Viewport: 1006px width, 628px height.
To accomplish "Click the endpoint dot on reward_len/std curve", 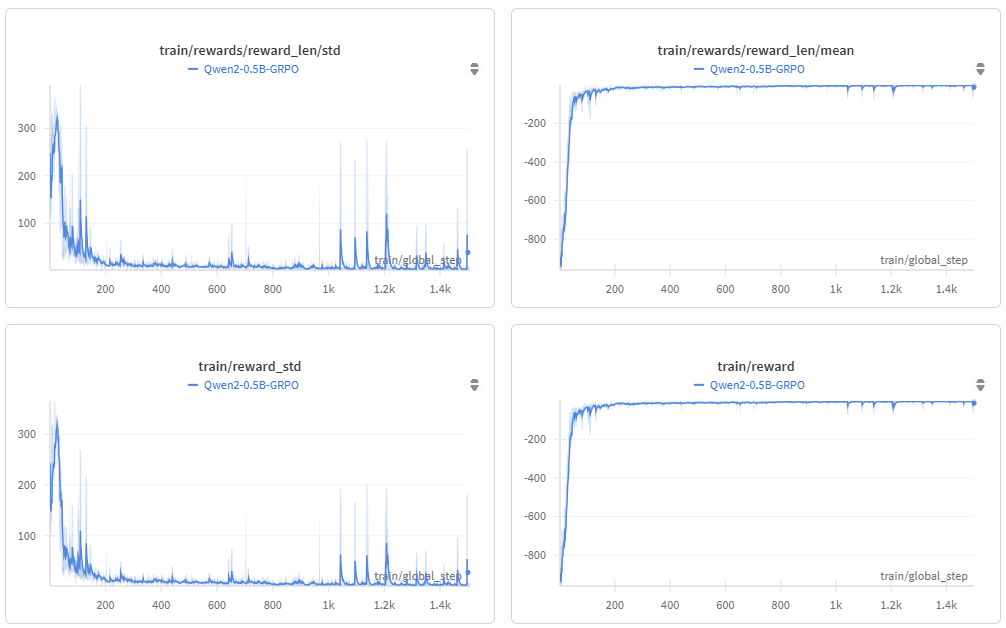I will coord(468,252).
